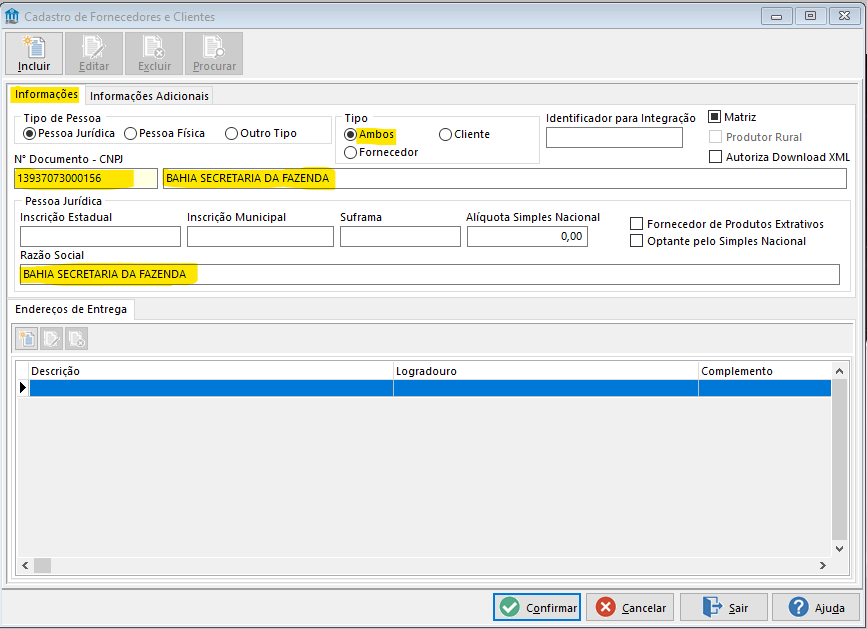Click the Logradouro column header
867x629 pixels.
coord(546,371)
